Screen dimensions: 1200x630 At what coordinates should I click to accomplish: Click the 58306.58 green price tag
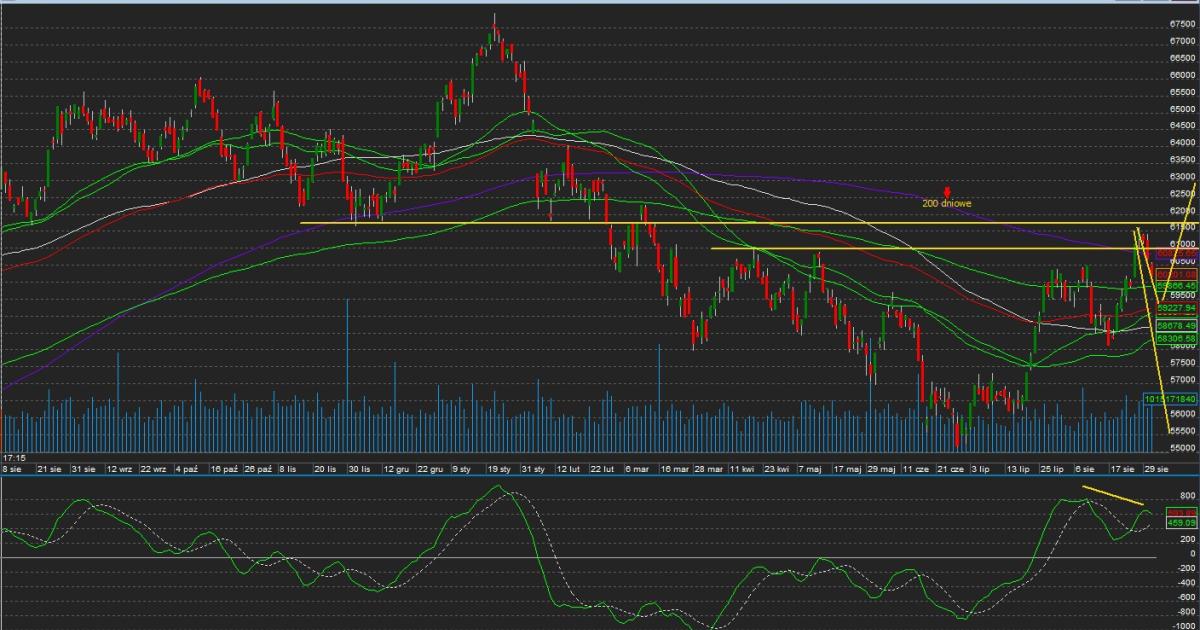pos(1176,339)
